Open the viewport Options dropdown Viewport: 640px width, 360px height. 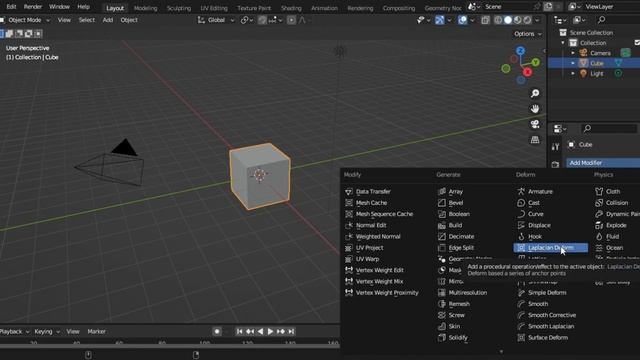point(528,34)
